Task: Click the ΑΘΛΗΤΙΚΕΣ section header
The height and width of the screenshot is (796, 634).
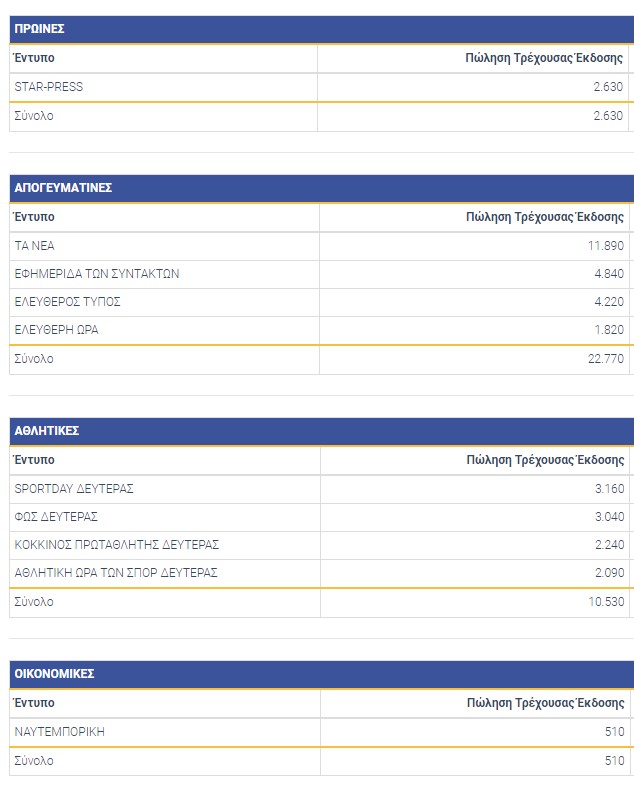Action: click(47, 431)
